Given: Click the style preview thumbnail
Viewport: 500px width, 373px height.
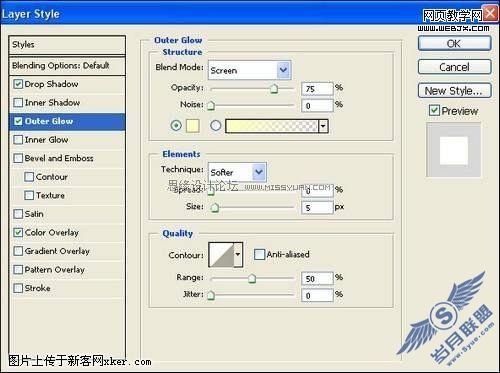Looking at the screenshot, I should point(454,150).
